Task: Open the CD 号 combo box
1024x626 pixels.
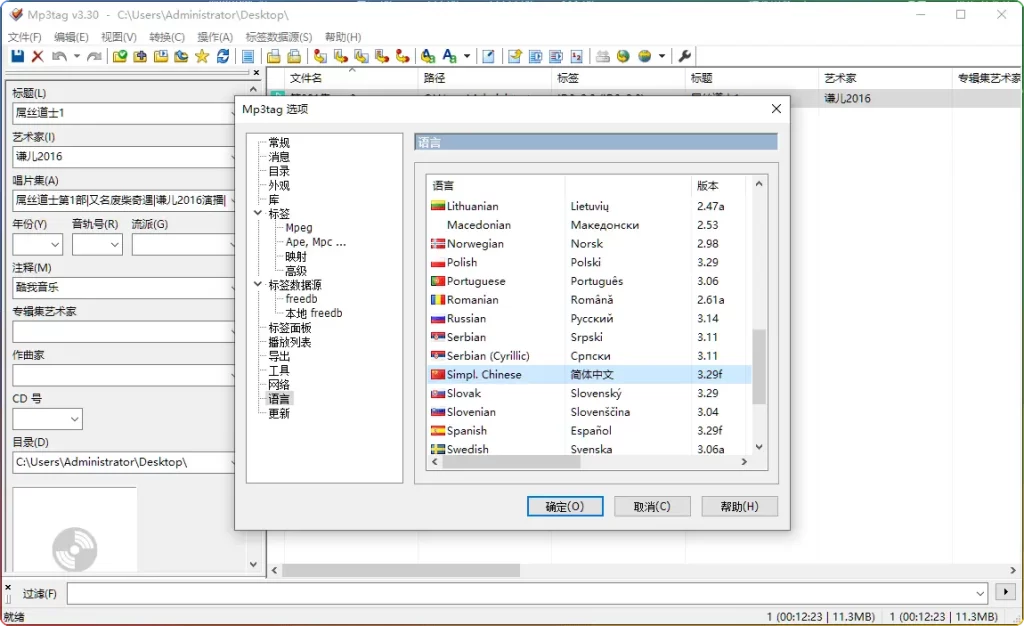Action: [48, 419]
